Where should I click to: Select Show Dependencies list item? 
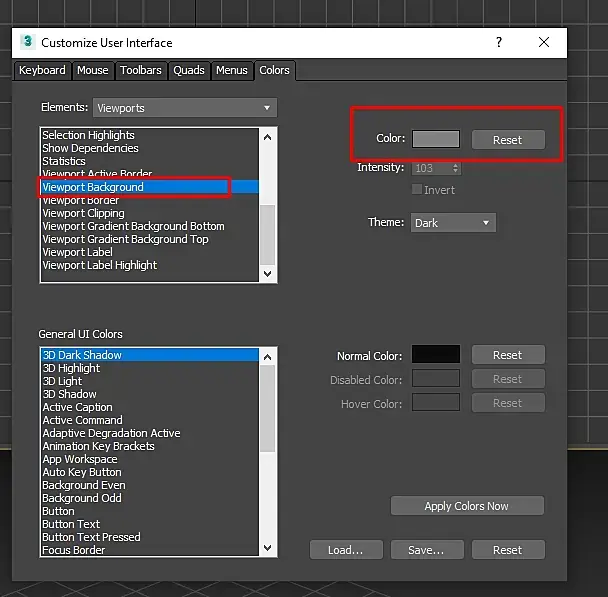click(x=150, y=148)
